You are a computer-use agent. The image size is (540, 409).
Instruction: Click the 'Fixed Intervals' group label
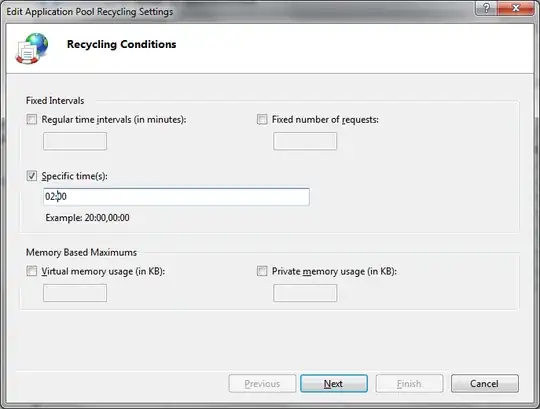(x=55, y=101)
